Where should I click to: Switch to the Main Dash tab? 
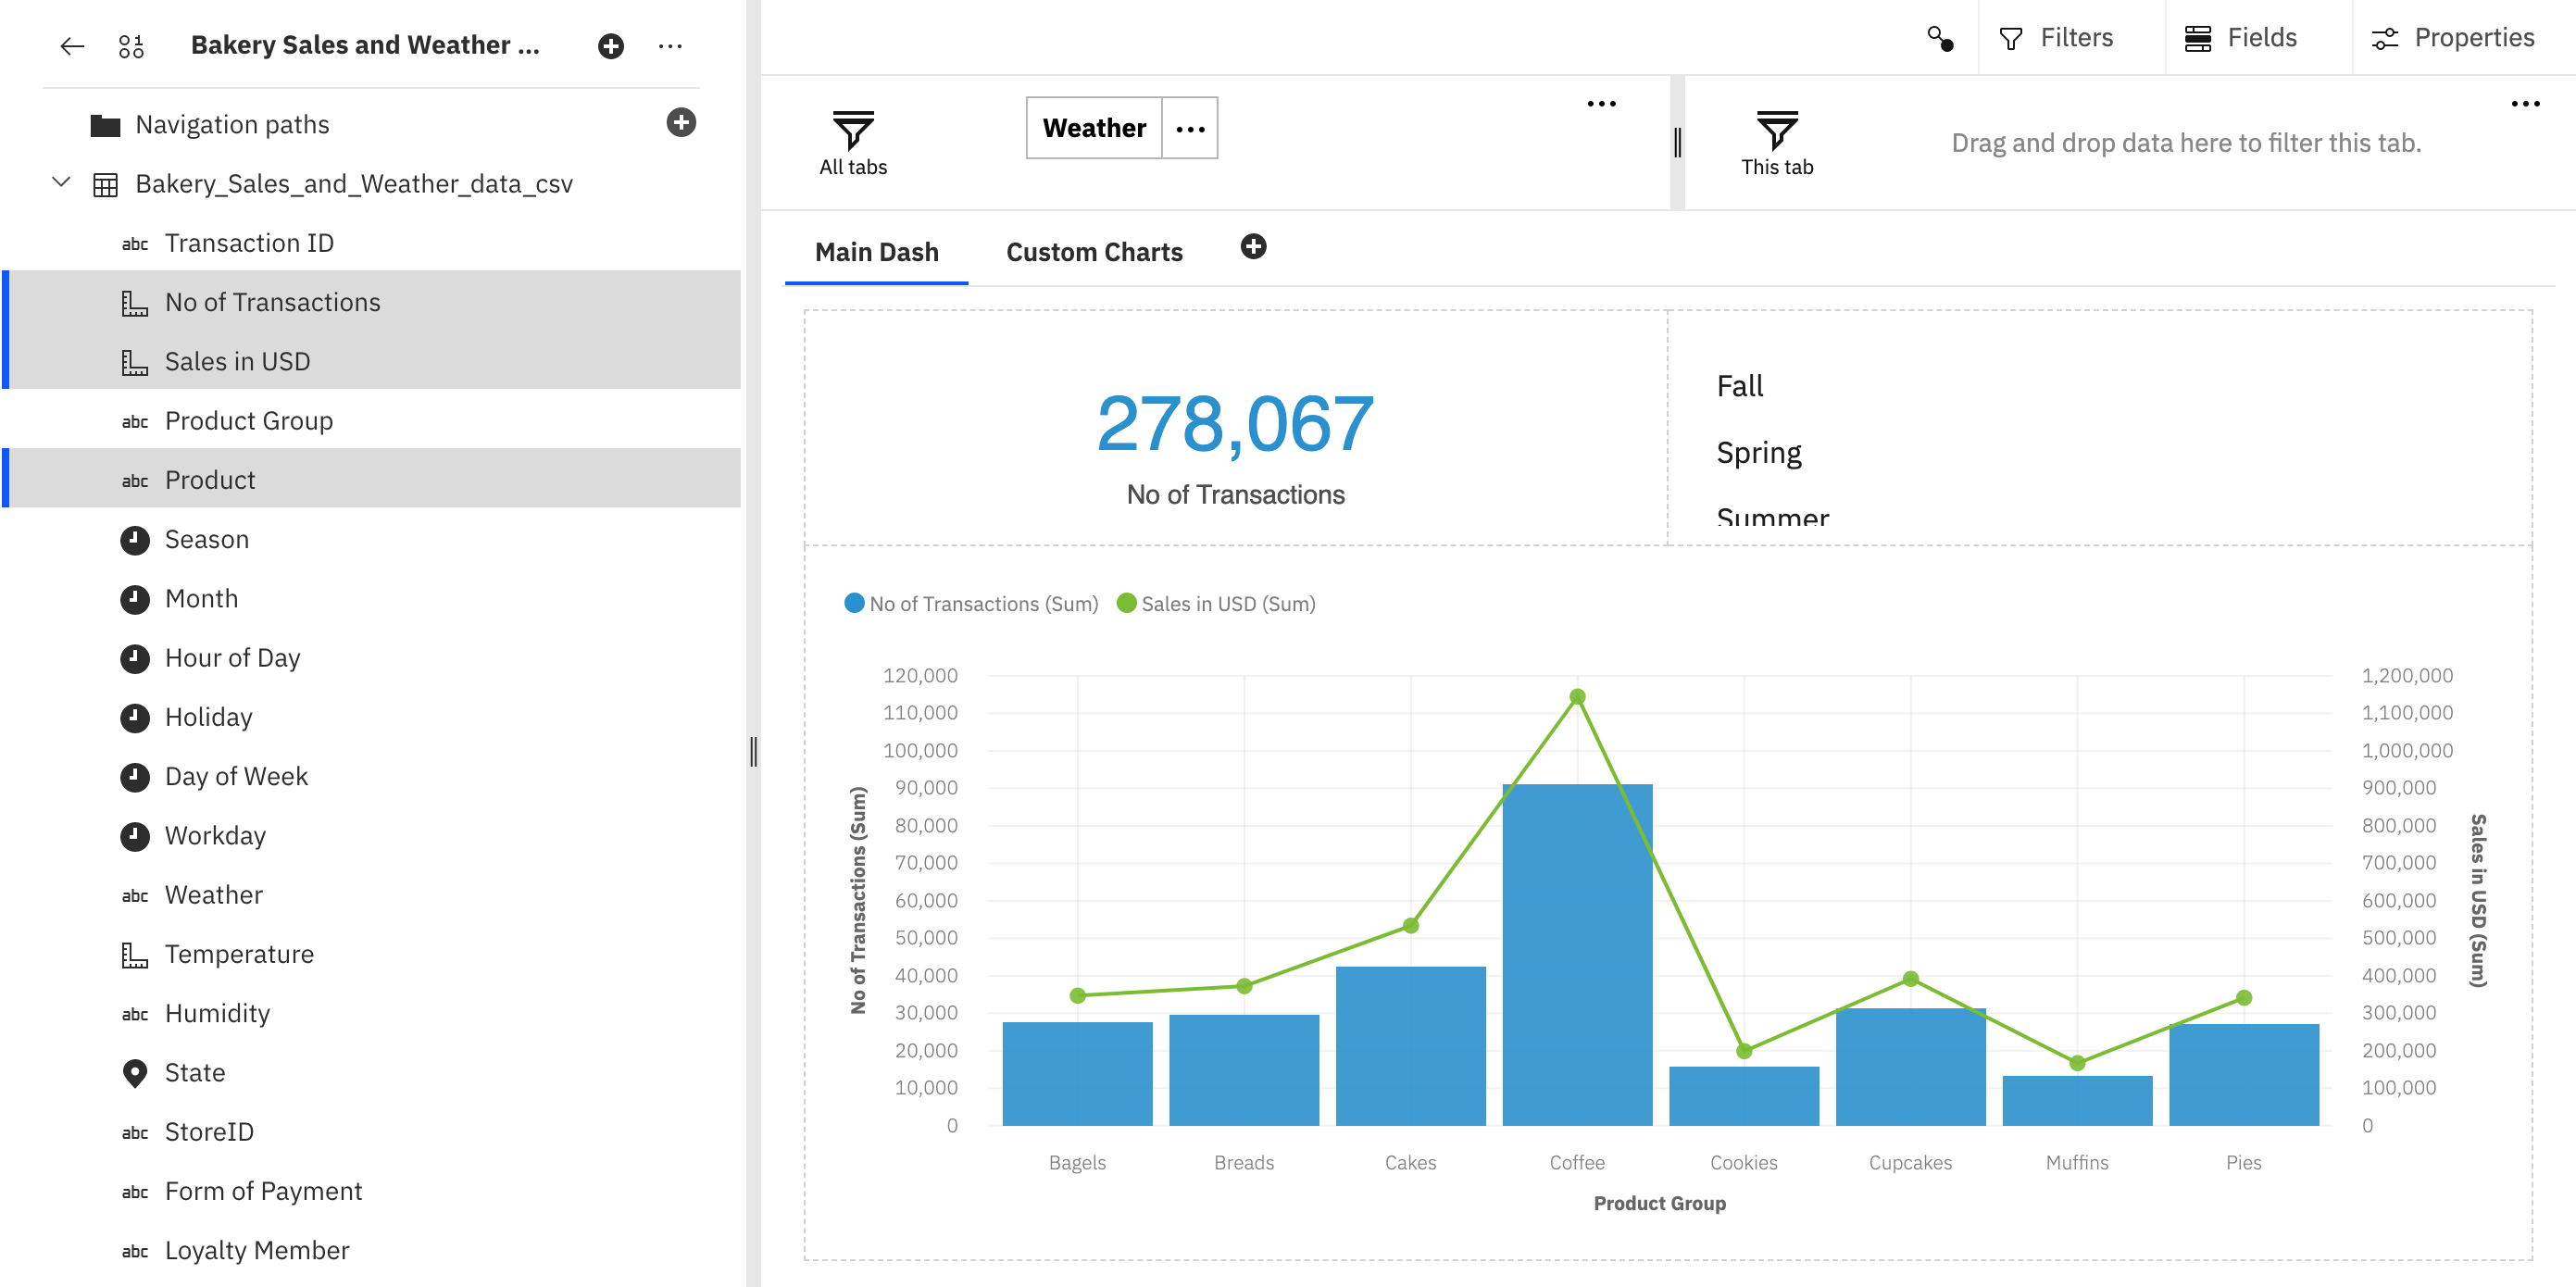point(877,250)
